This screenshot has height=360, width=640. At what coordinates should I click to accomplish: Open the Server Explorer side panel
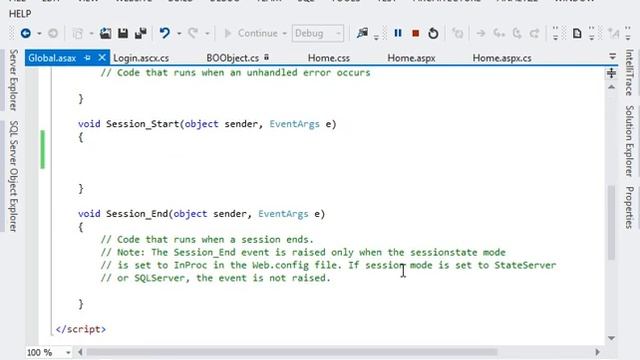click(x=13, y=80)
